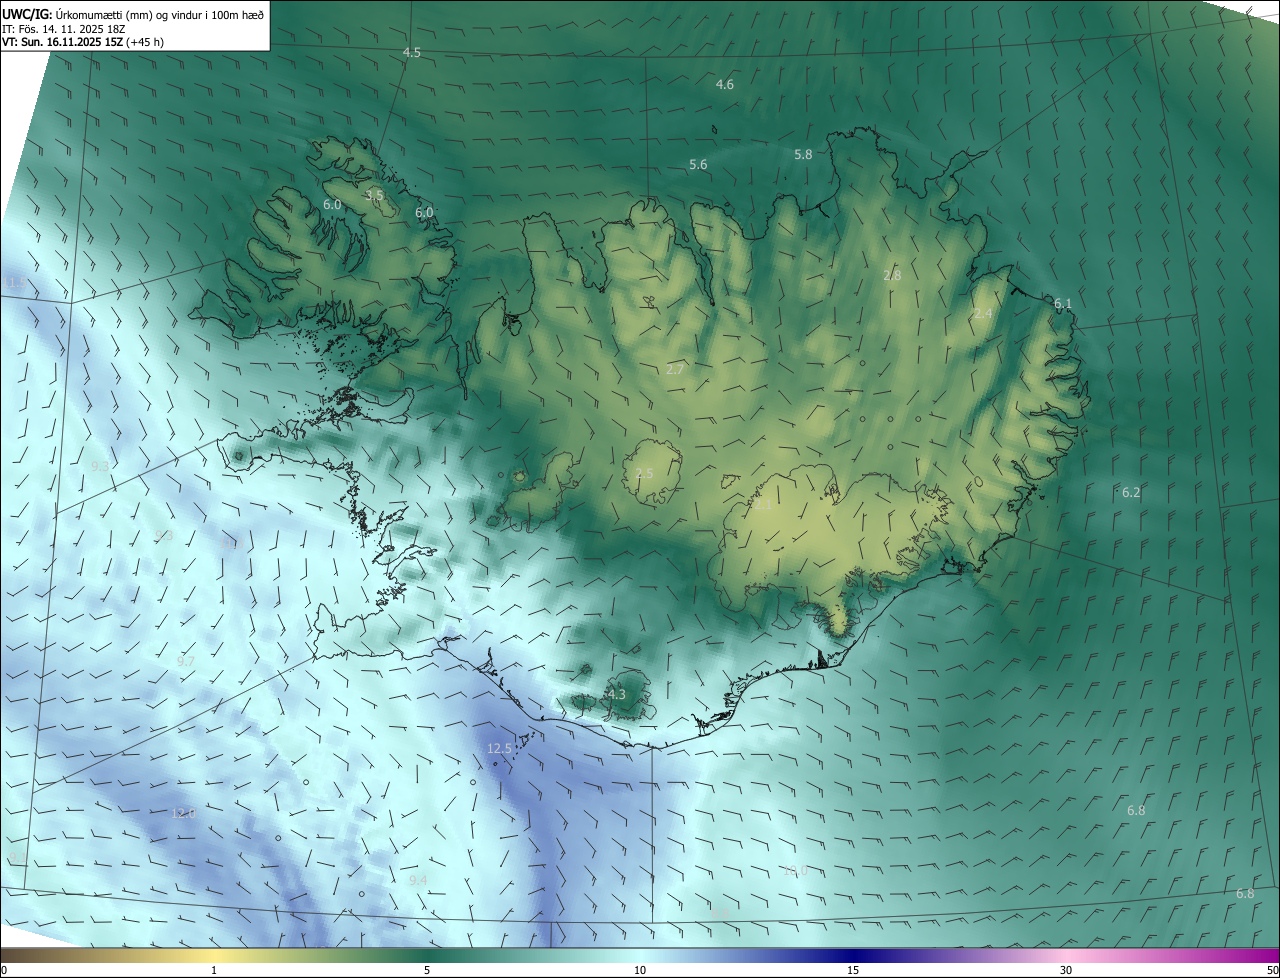Select the VT valid time line
The height and width of the screenshot is (978, 1280).
83,42
